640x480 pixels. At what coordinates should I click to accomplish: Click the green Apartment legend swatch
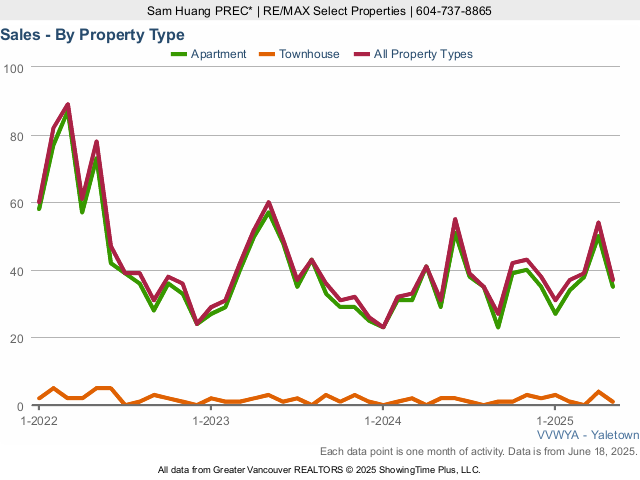tap(179, 54)
